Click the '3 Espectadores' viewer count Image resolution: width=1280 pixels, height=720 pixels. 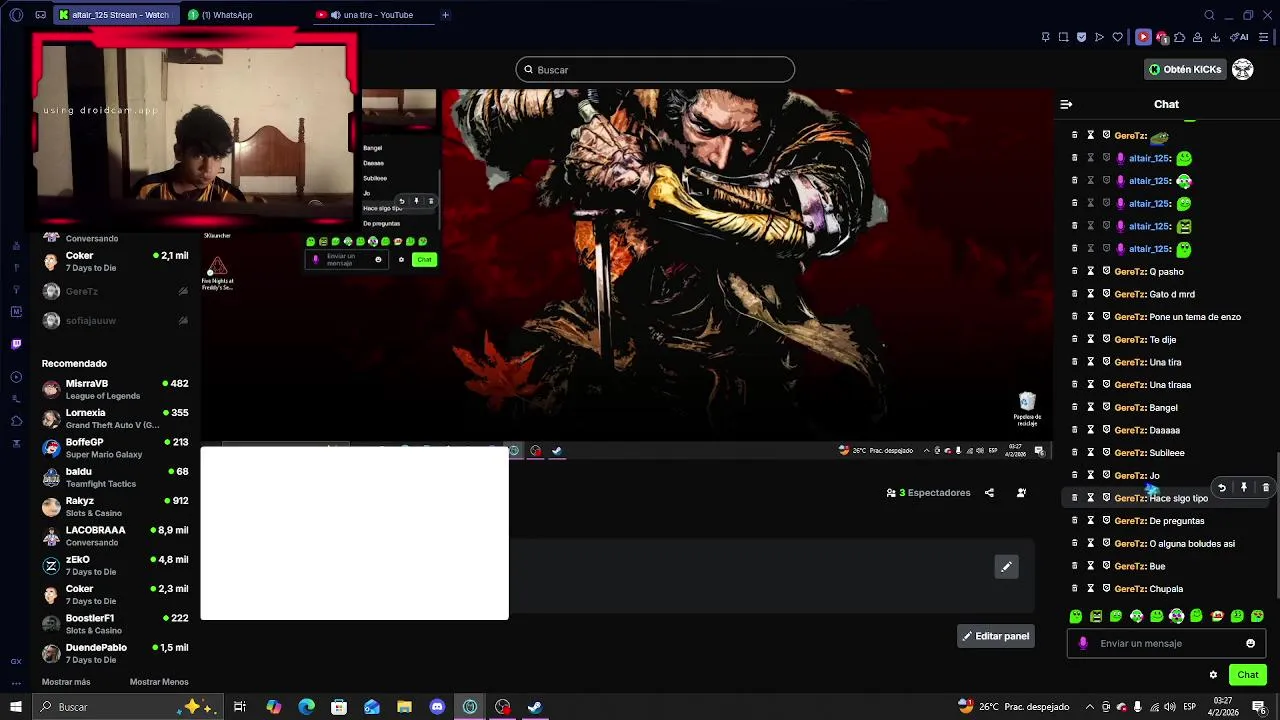click(x=928, y=493)
